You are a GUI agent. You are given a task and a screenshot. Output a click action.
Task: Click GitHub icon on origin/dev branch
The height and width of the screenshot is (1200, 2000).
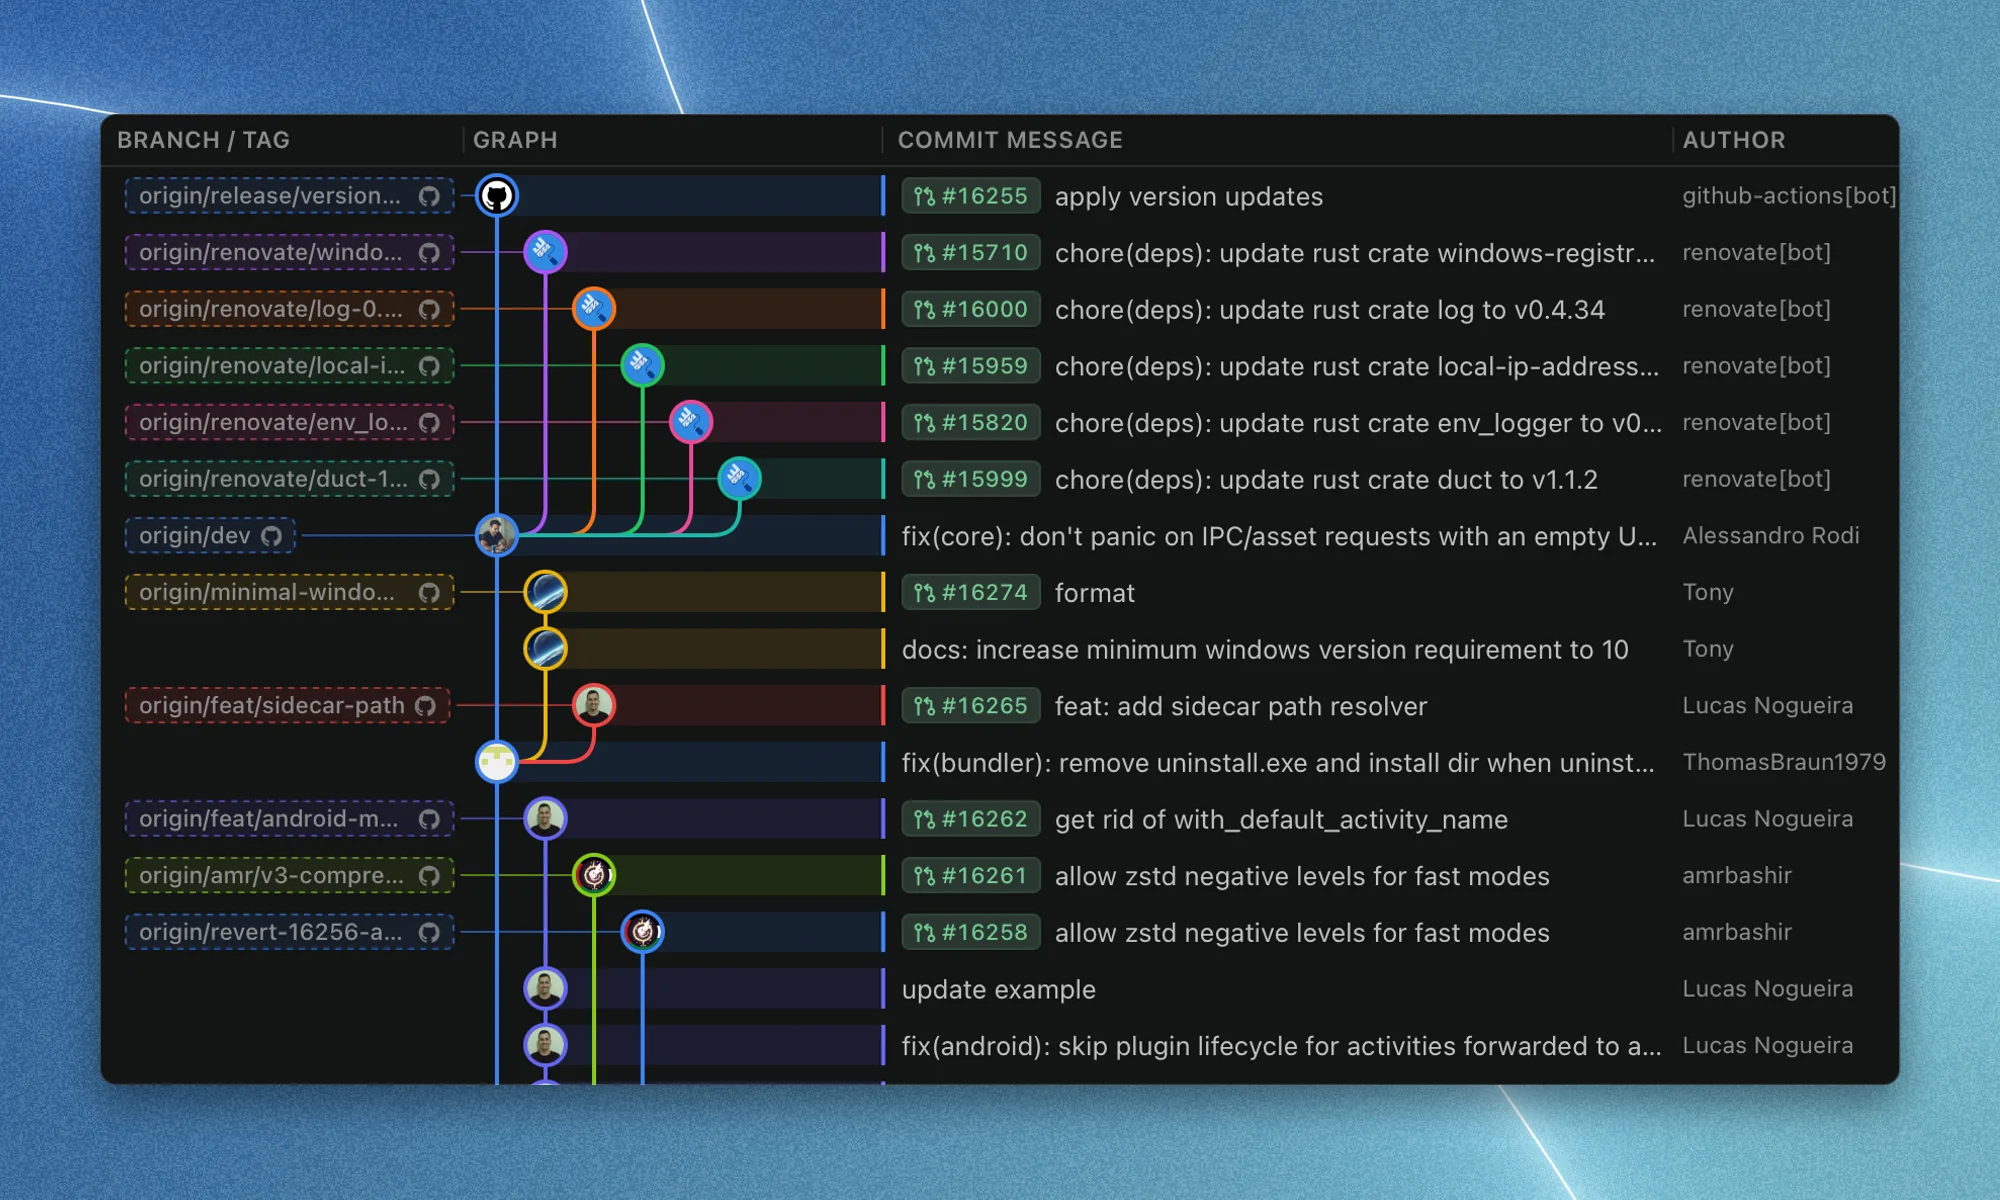[271, 536]
